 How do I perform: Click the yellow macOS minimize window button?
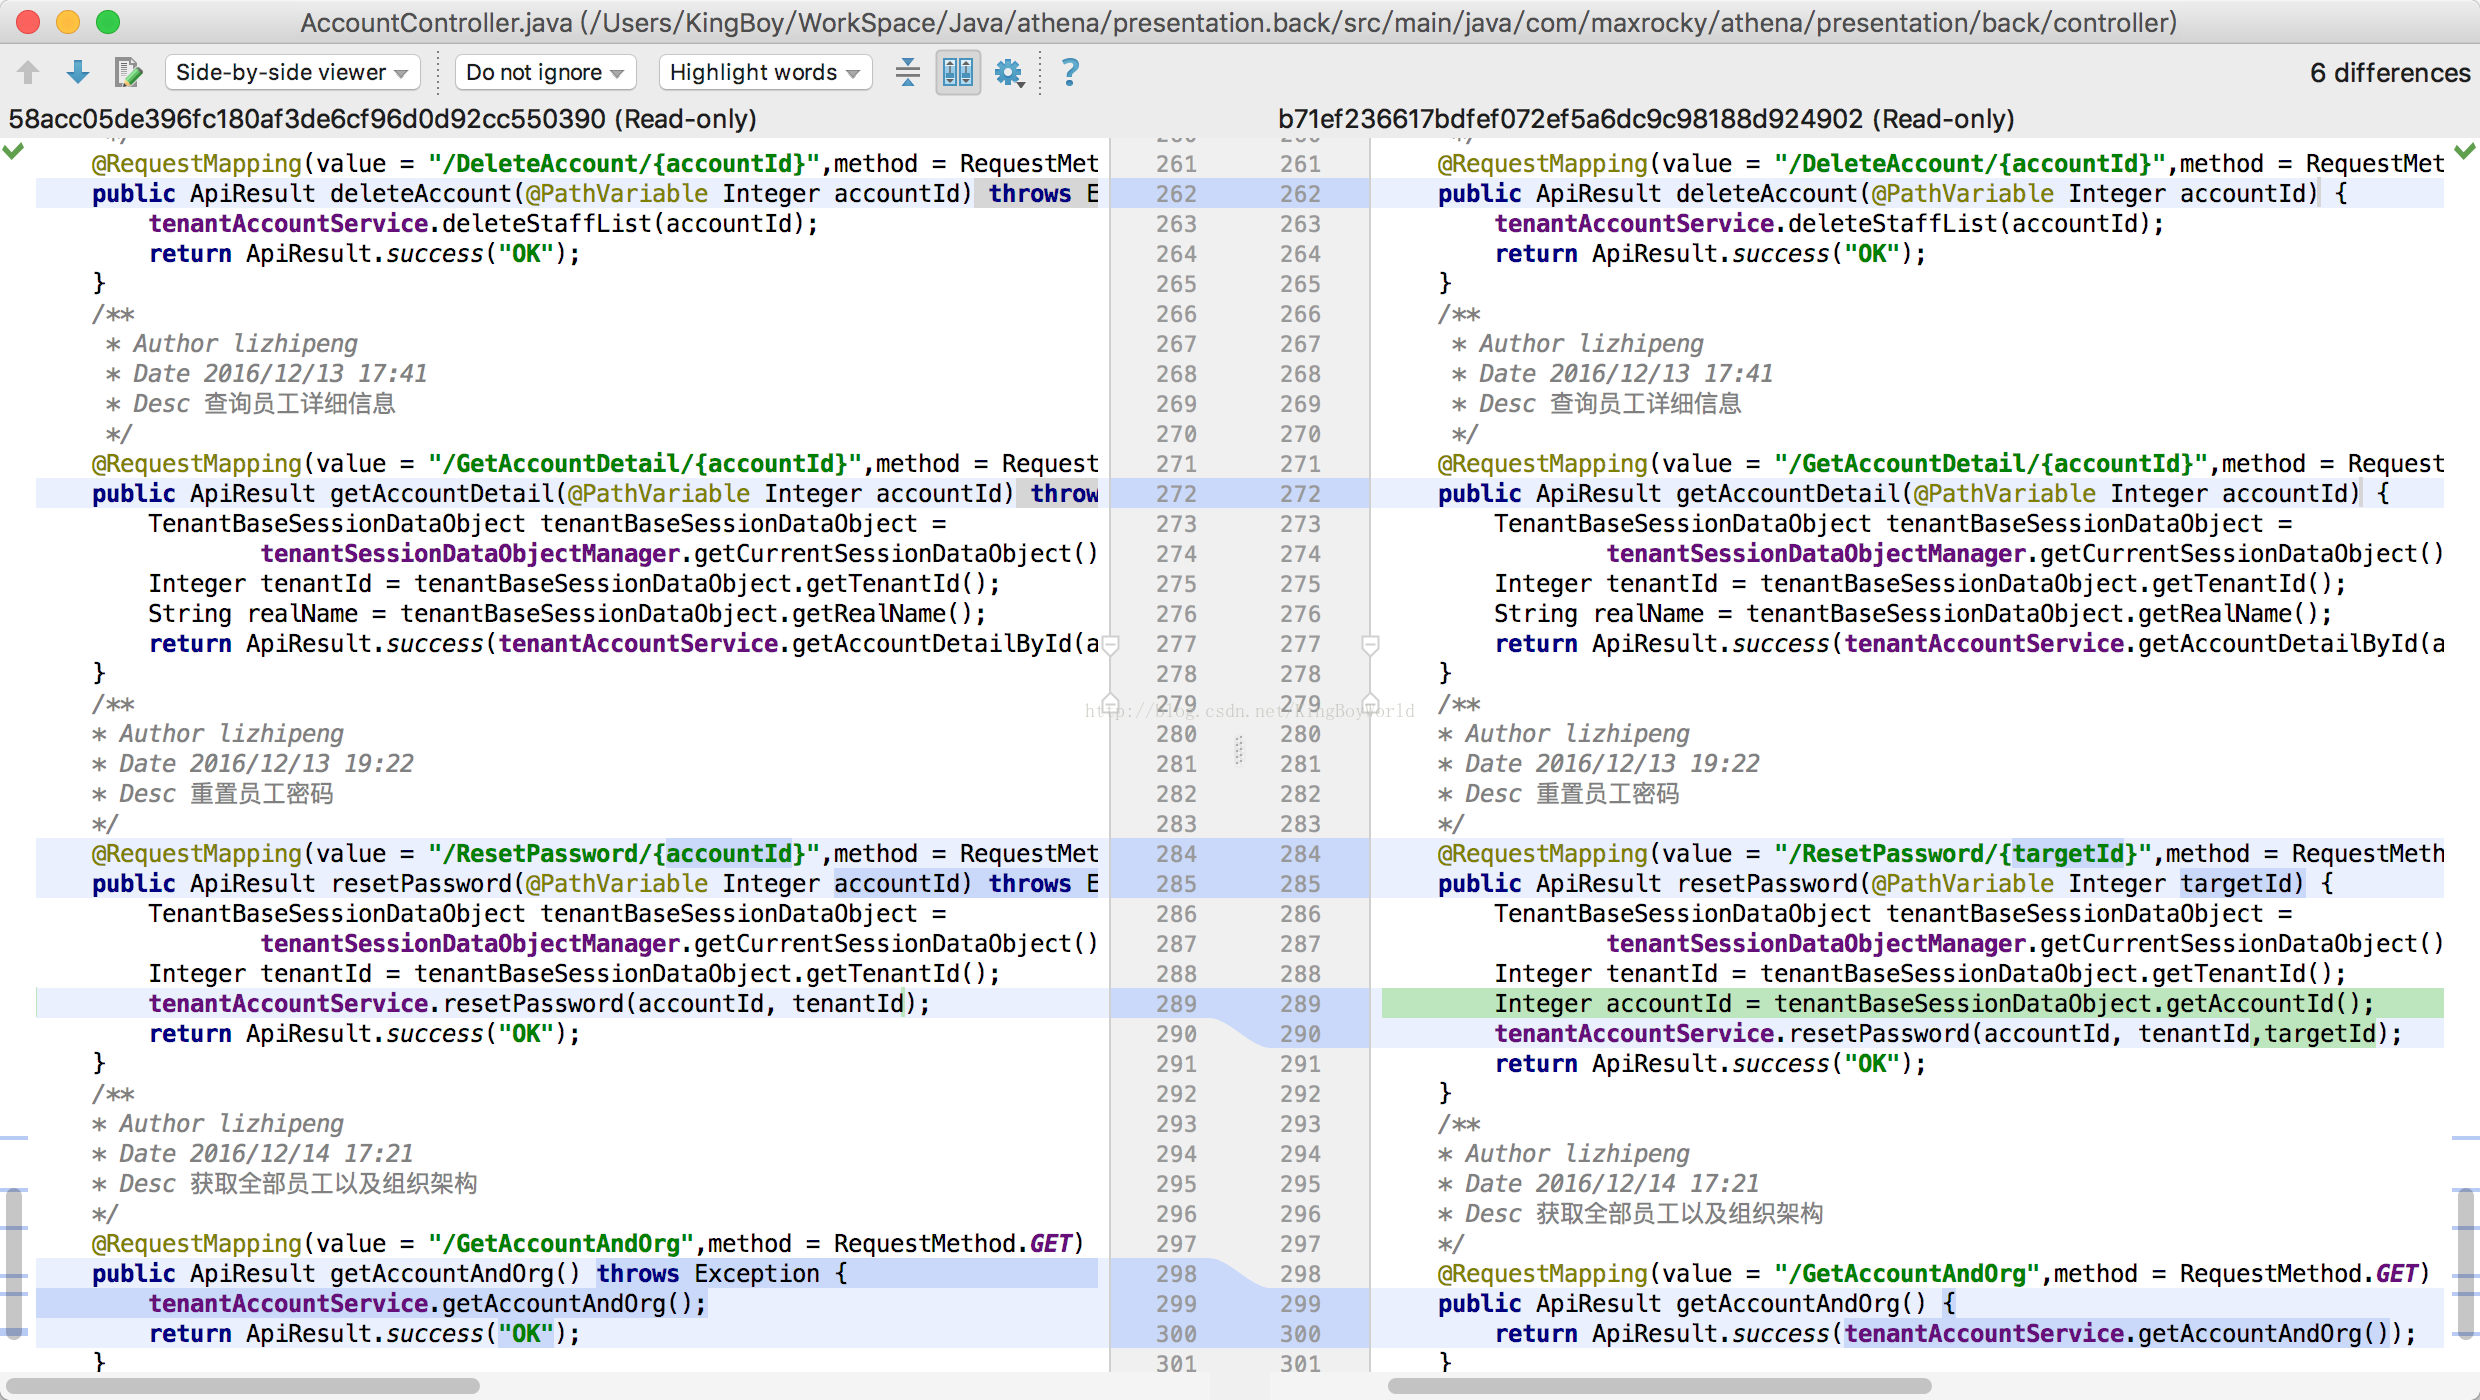click(68, 22)
